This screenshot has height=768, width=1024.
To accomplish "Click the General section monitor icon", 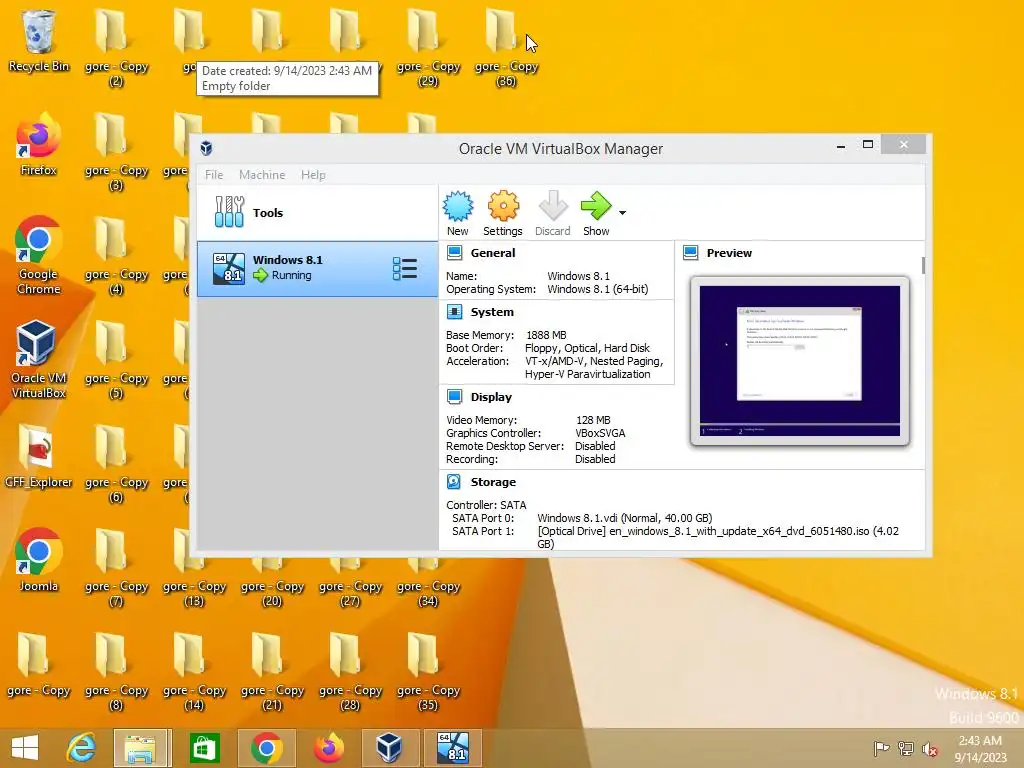I will (455, 253).
